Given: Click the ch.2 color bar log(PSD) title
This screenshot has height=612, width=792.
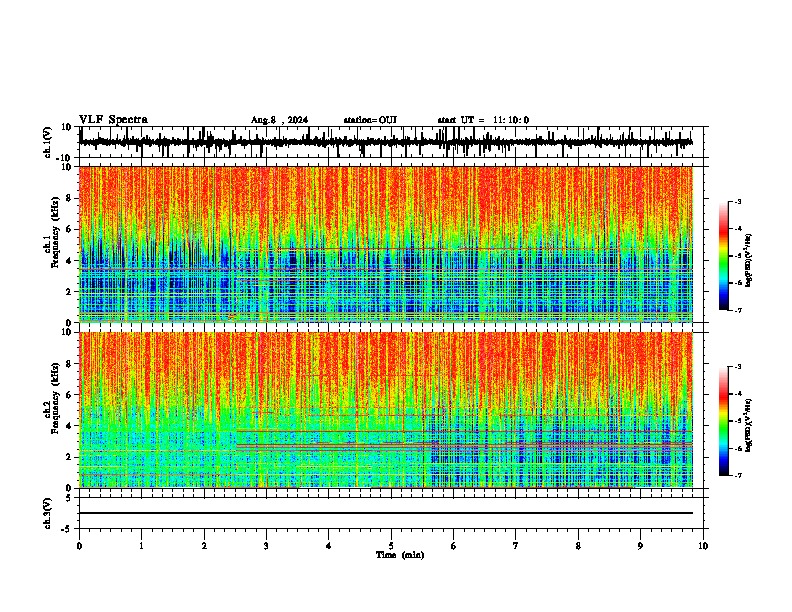Looking at the screenshot, I should click(749, 426).
